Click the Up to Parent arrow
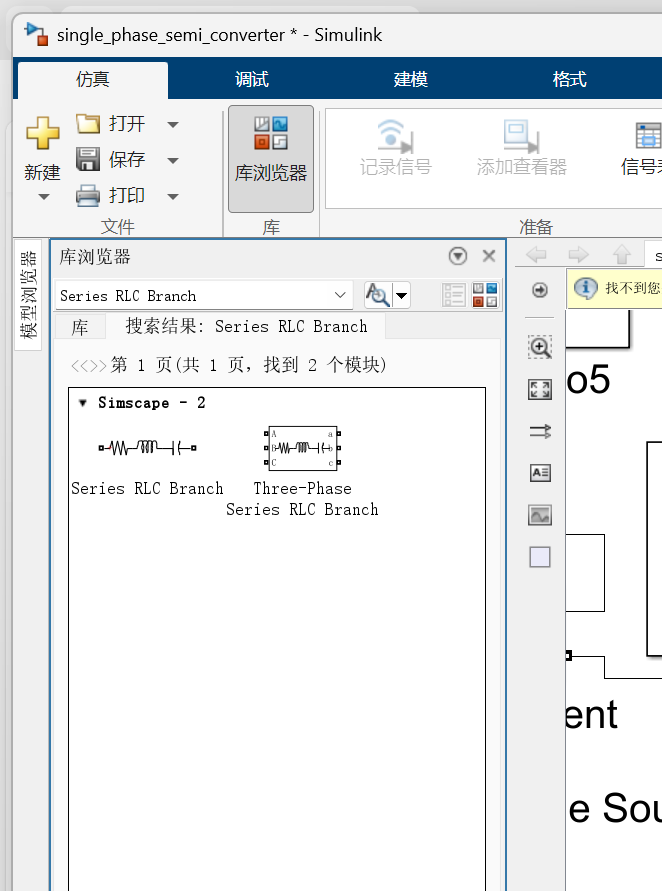The height and width of the screenshot is (891, 662). tap(622, 255)
